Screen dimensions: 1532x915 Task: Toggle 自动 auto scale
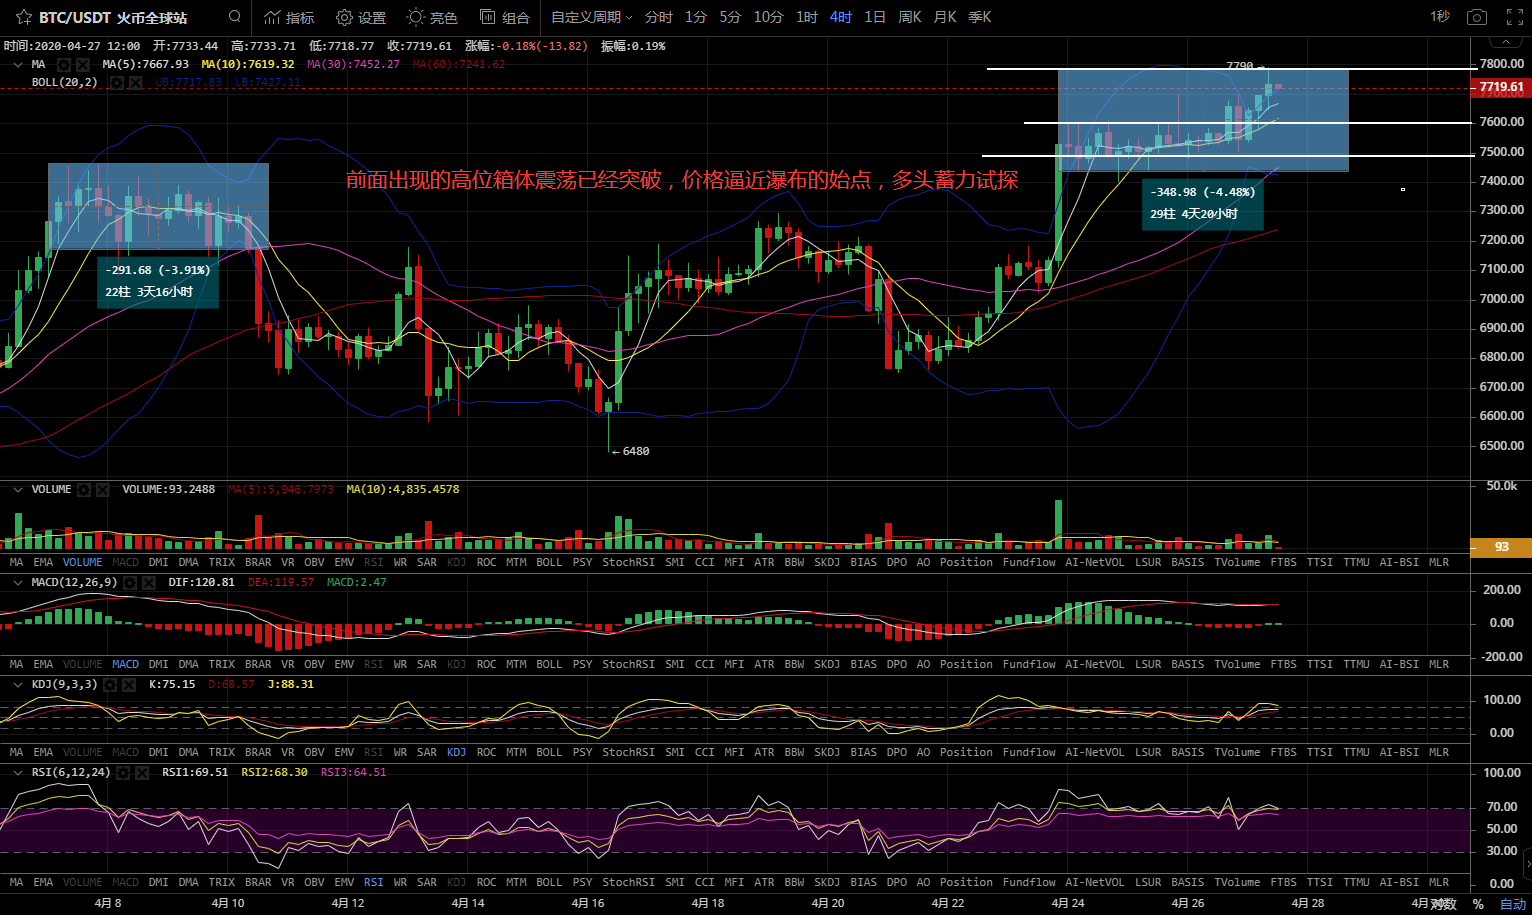pyautogui.click(x=1513, y=904)
